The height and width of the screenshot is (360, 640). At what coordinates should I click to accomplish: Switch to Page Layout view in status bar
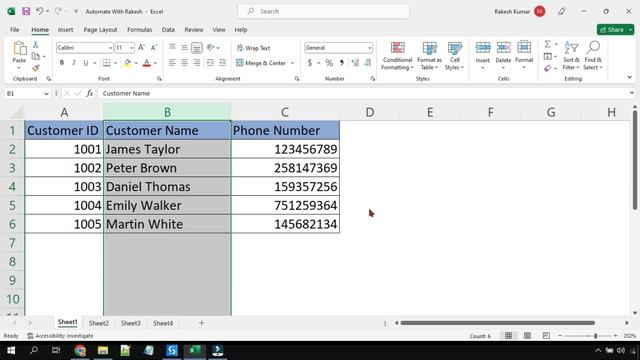(x=527, y=336)
